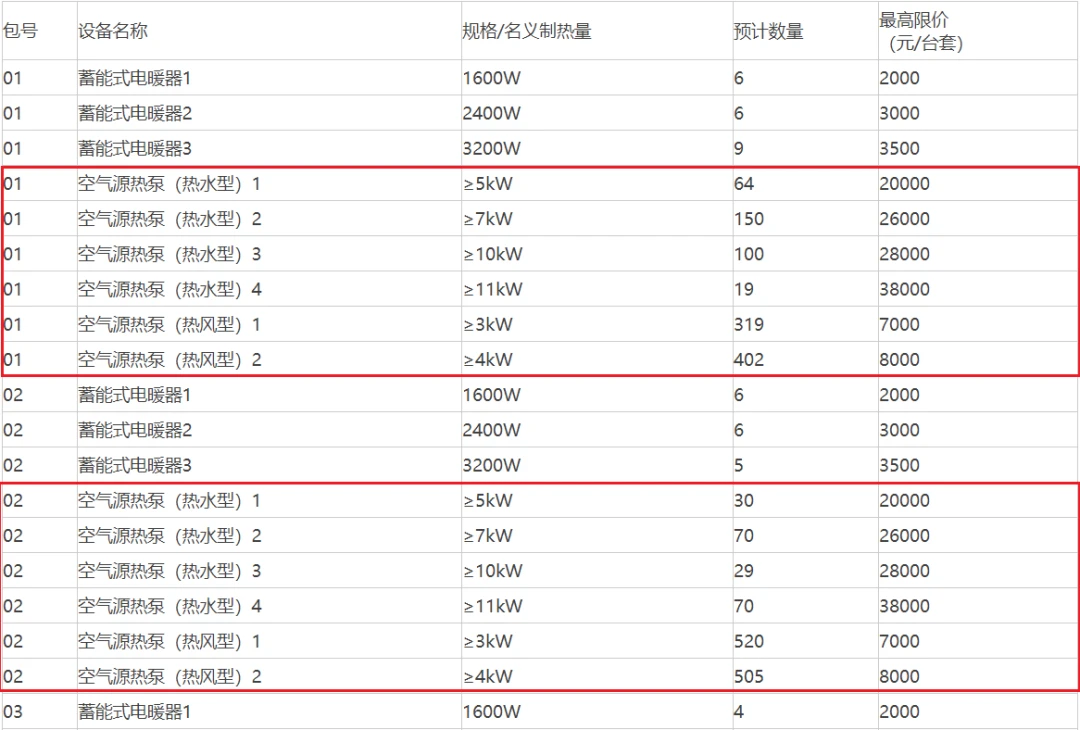Select the 设备名称 column header

pos(113,31)
